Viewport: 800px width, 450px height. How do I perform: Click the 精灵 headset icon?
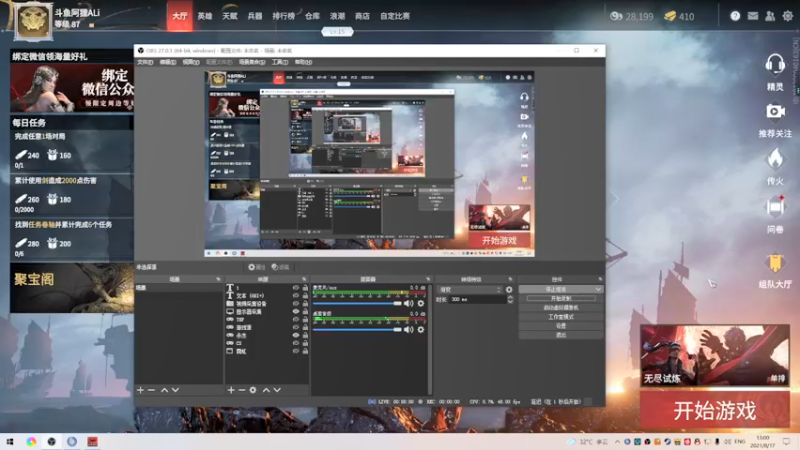tap(775, 65)
